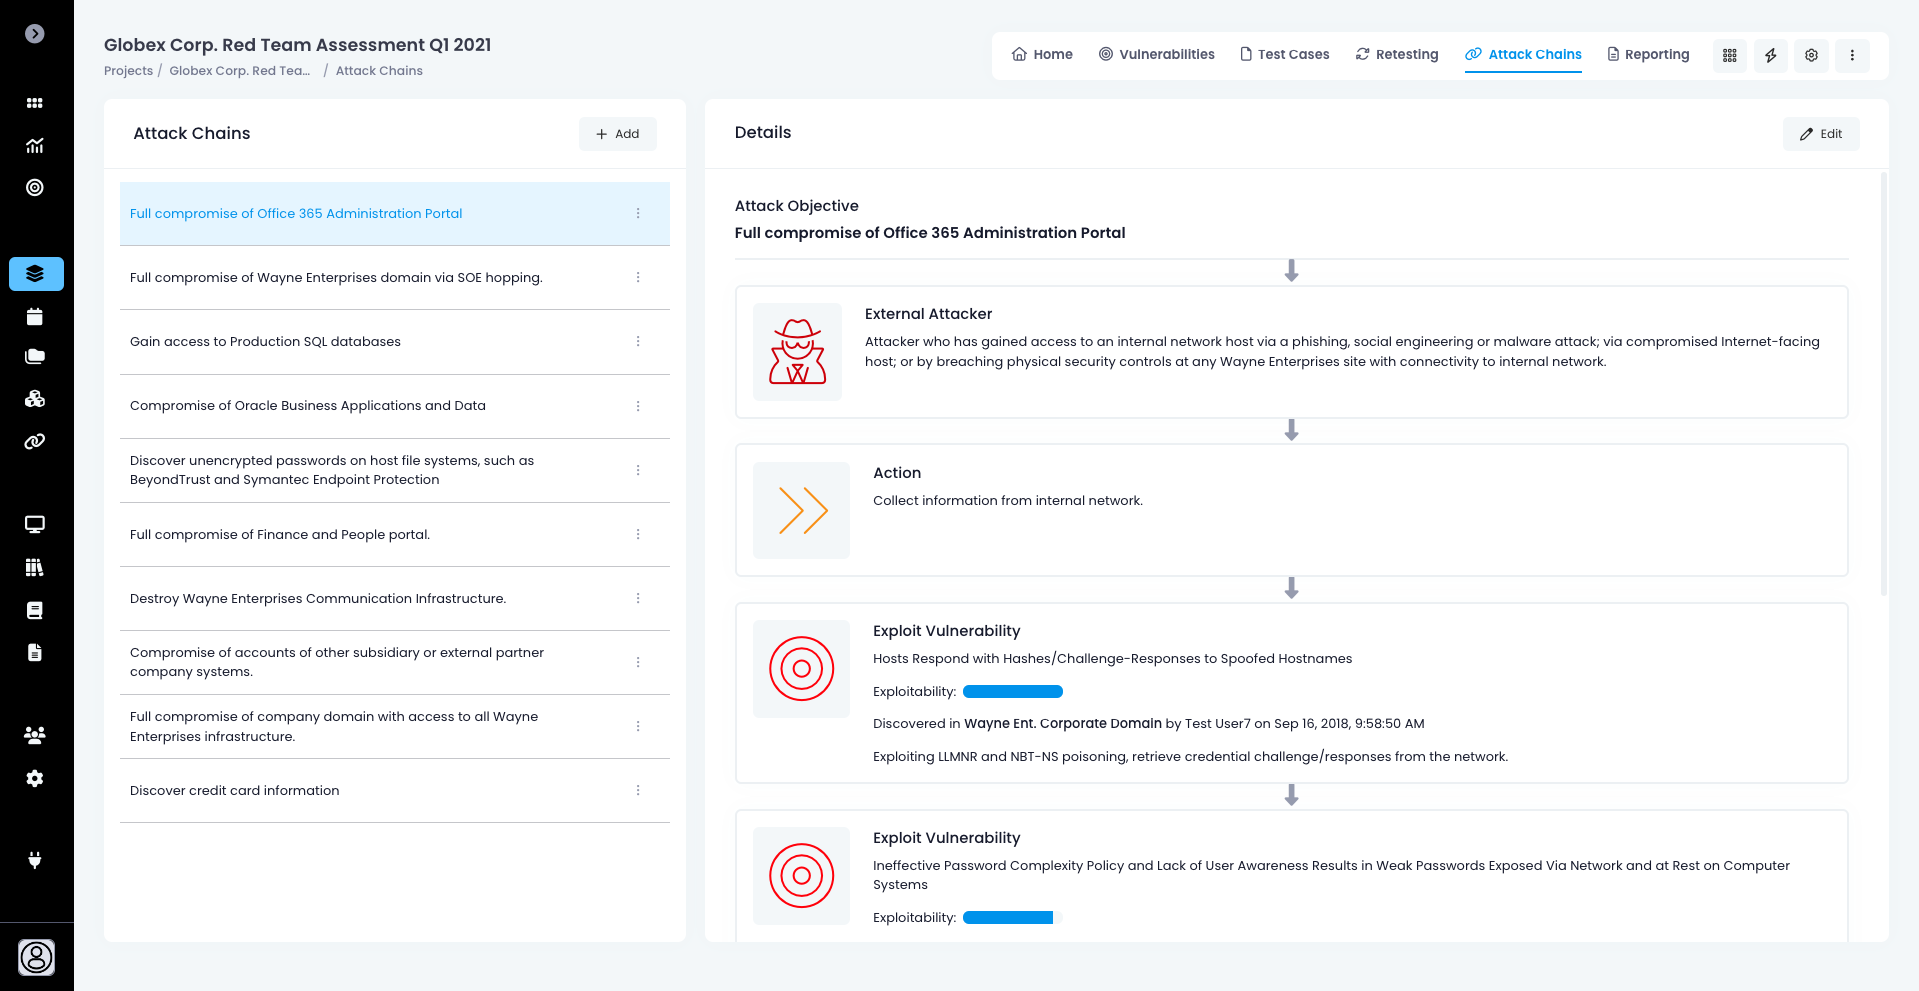Open the user profile avatar

click(36, 957)
